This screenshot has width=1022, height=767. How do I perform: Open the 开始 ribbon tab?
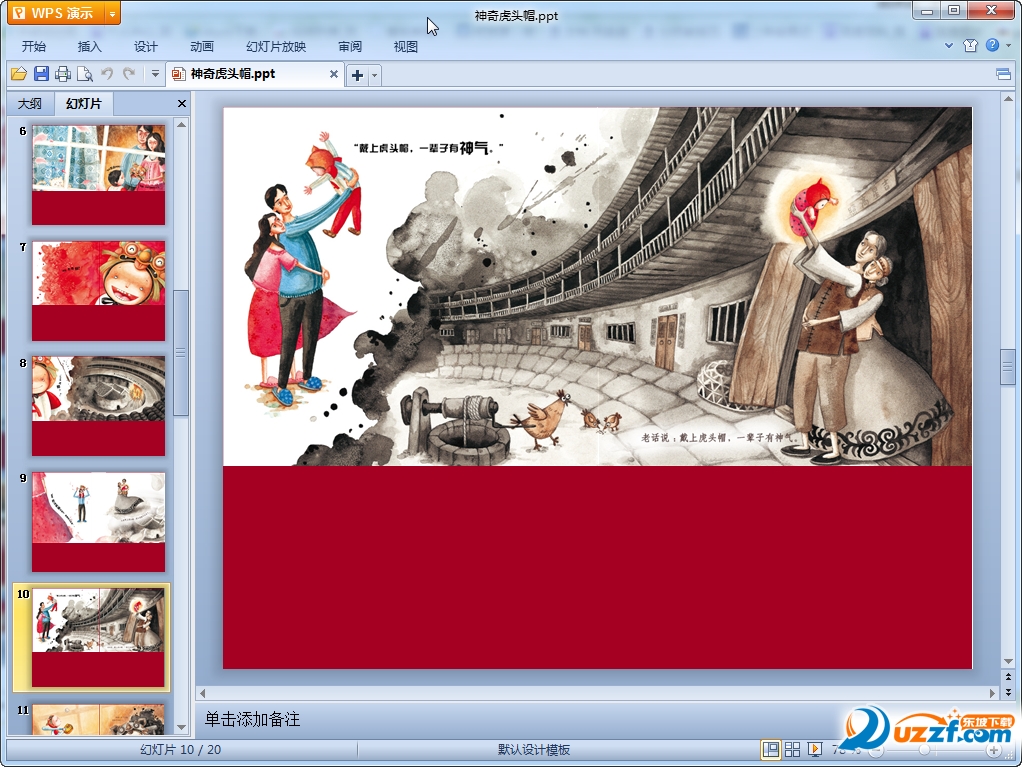(x=34, y=46)
